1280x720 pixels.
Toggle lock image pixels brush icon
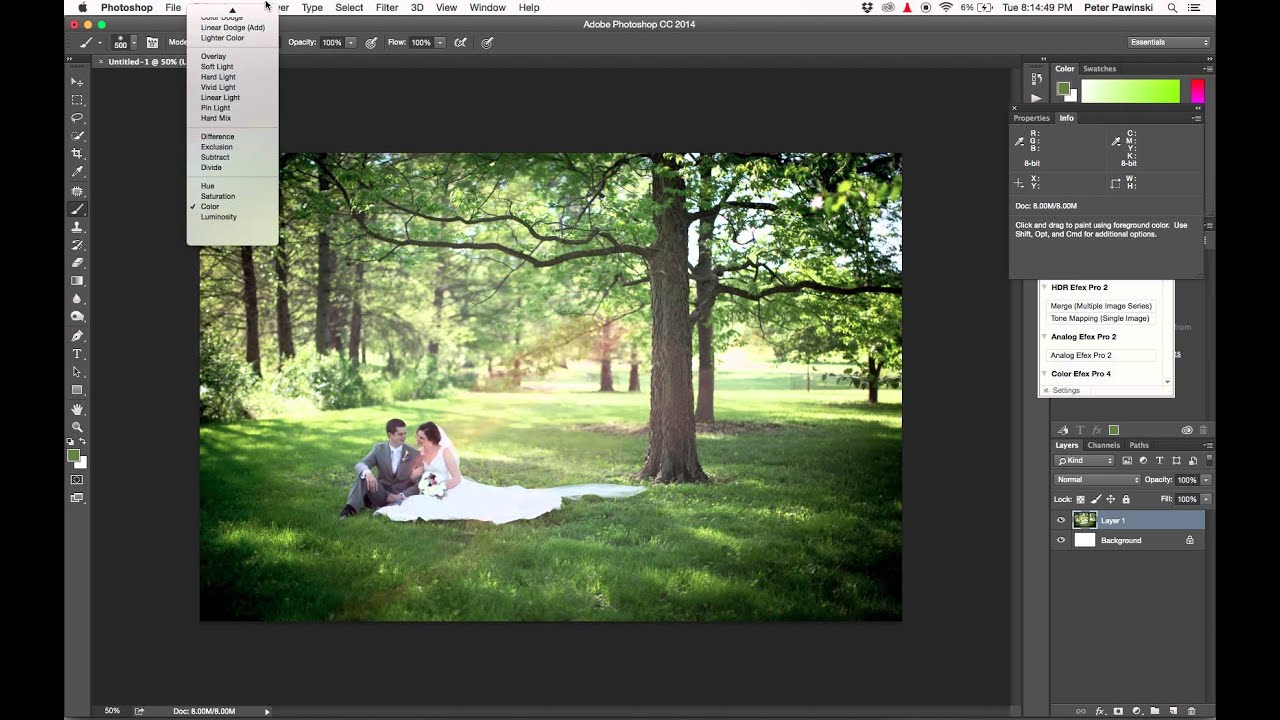(x=1096, y=499)
